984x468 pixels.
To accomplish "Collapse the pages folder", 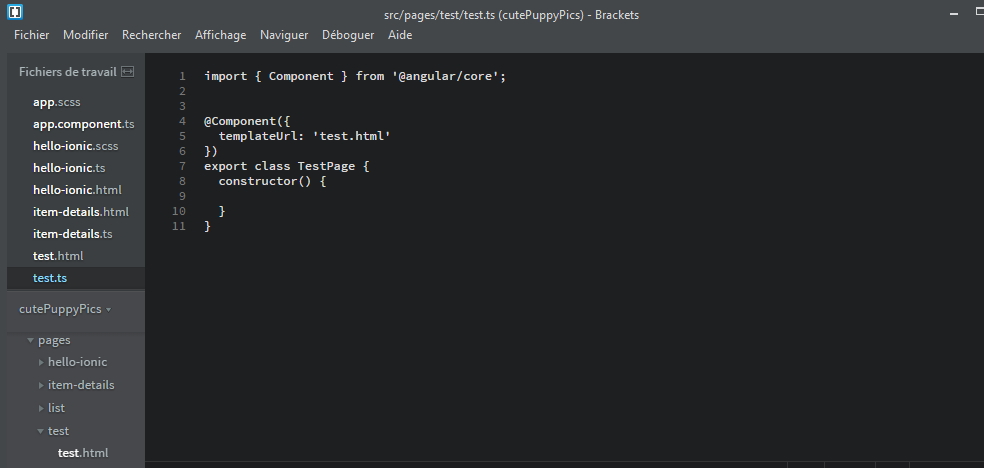I will pyautogui.click(x=30, y=341).
